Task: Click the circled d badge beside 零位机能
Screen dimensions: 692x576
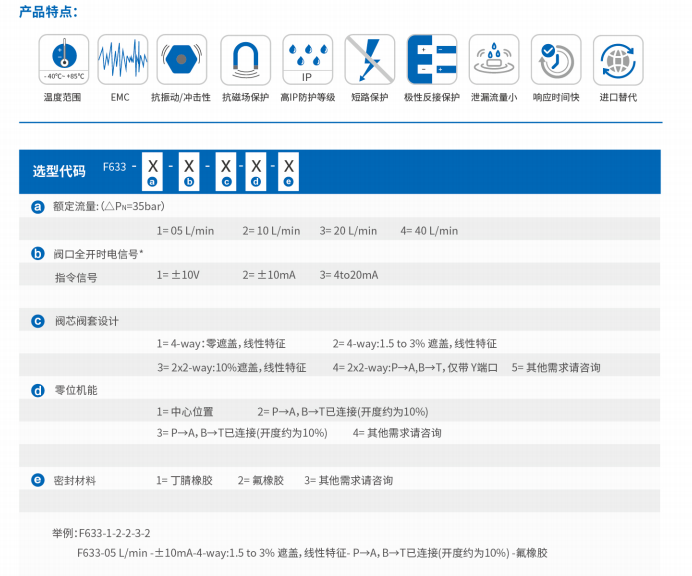Action: click(x=38, y=390)
